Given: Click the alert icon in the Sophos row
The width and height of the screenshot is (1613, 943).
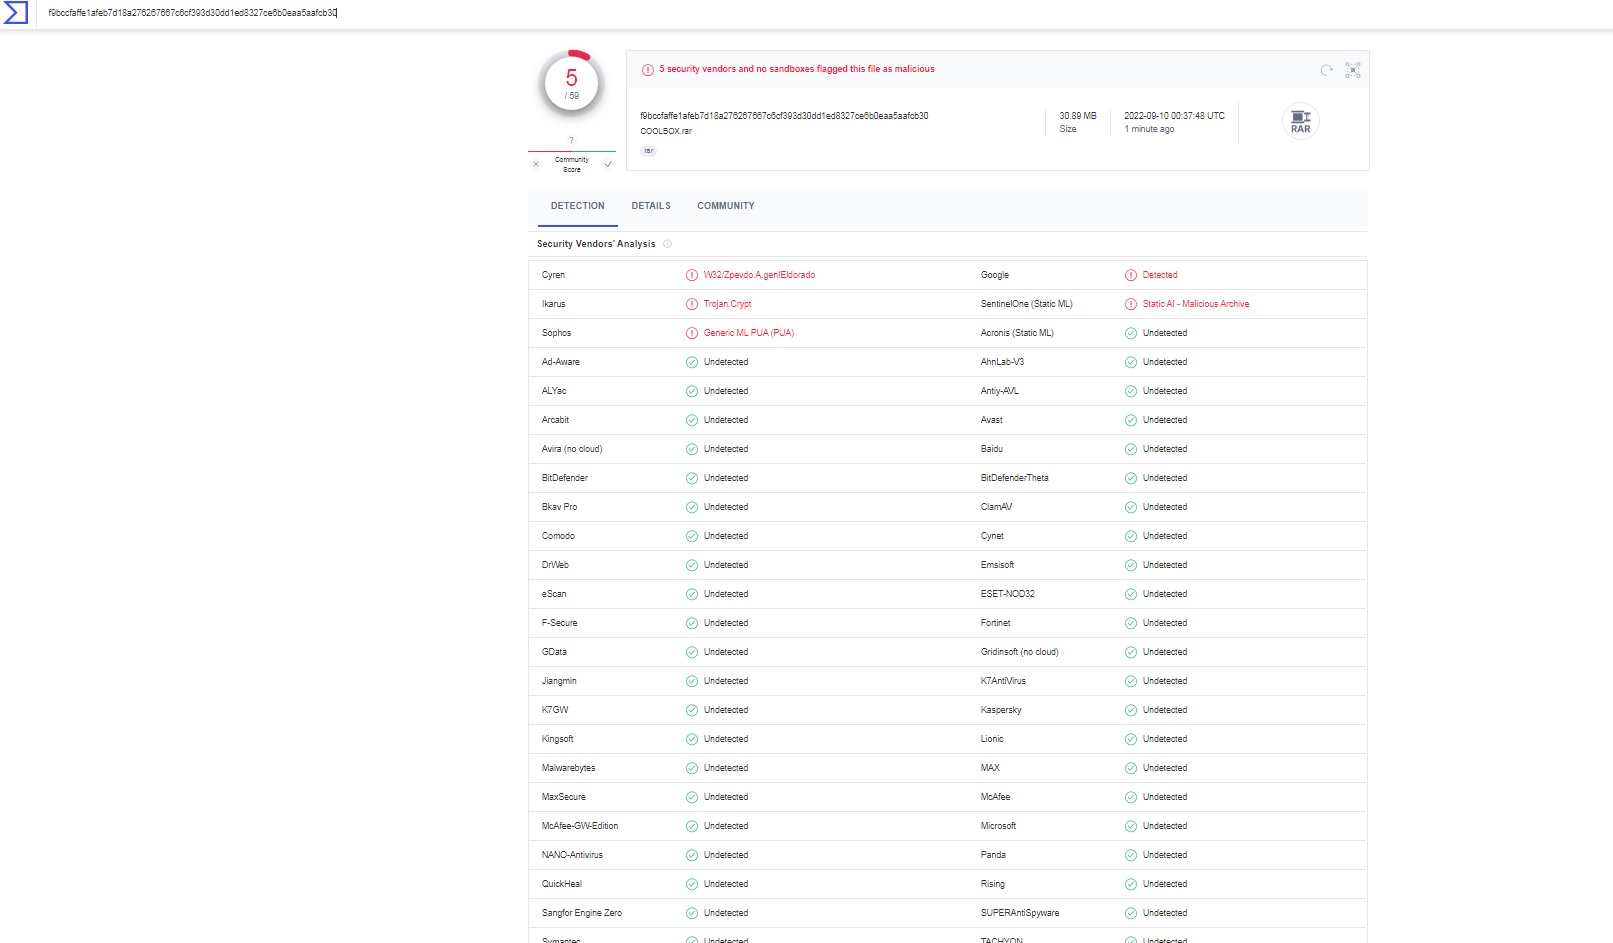Looking at the screenshot, I should pyautogui.click(x=692, y=333).
